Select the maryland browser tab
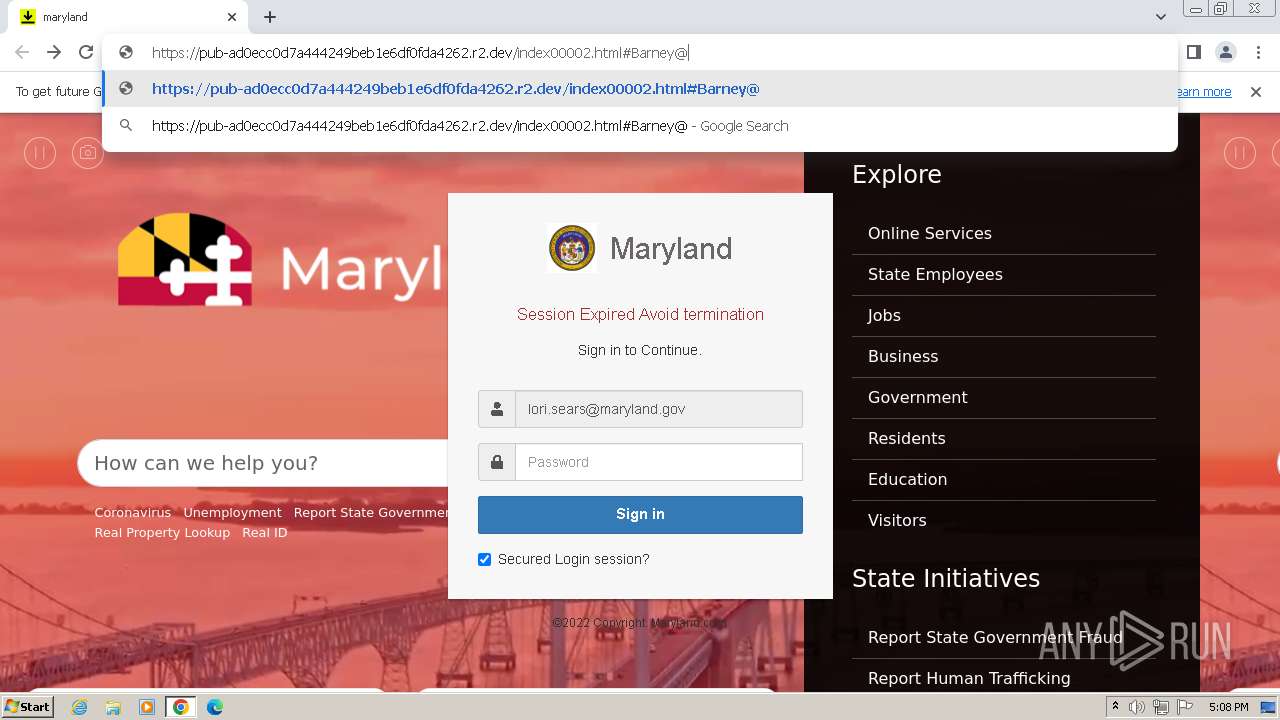Screen dimensions: 1280x720 (x=128, y=17)
